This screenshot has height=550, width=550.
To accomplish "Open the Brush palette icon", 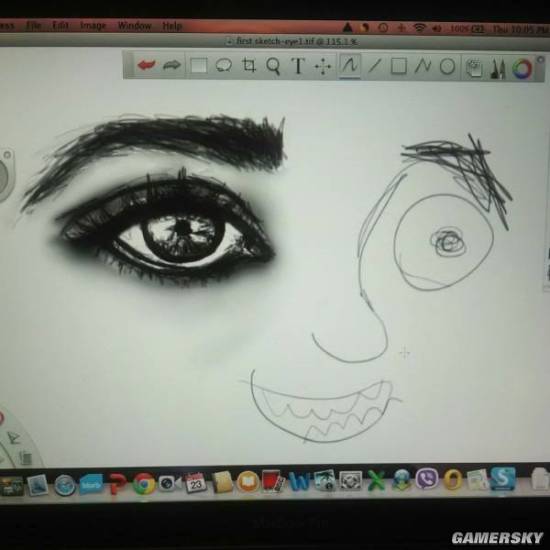I will [497, 68].
